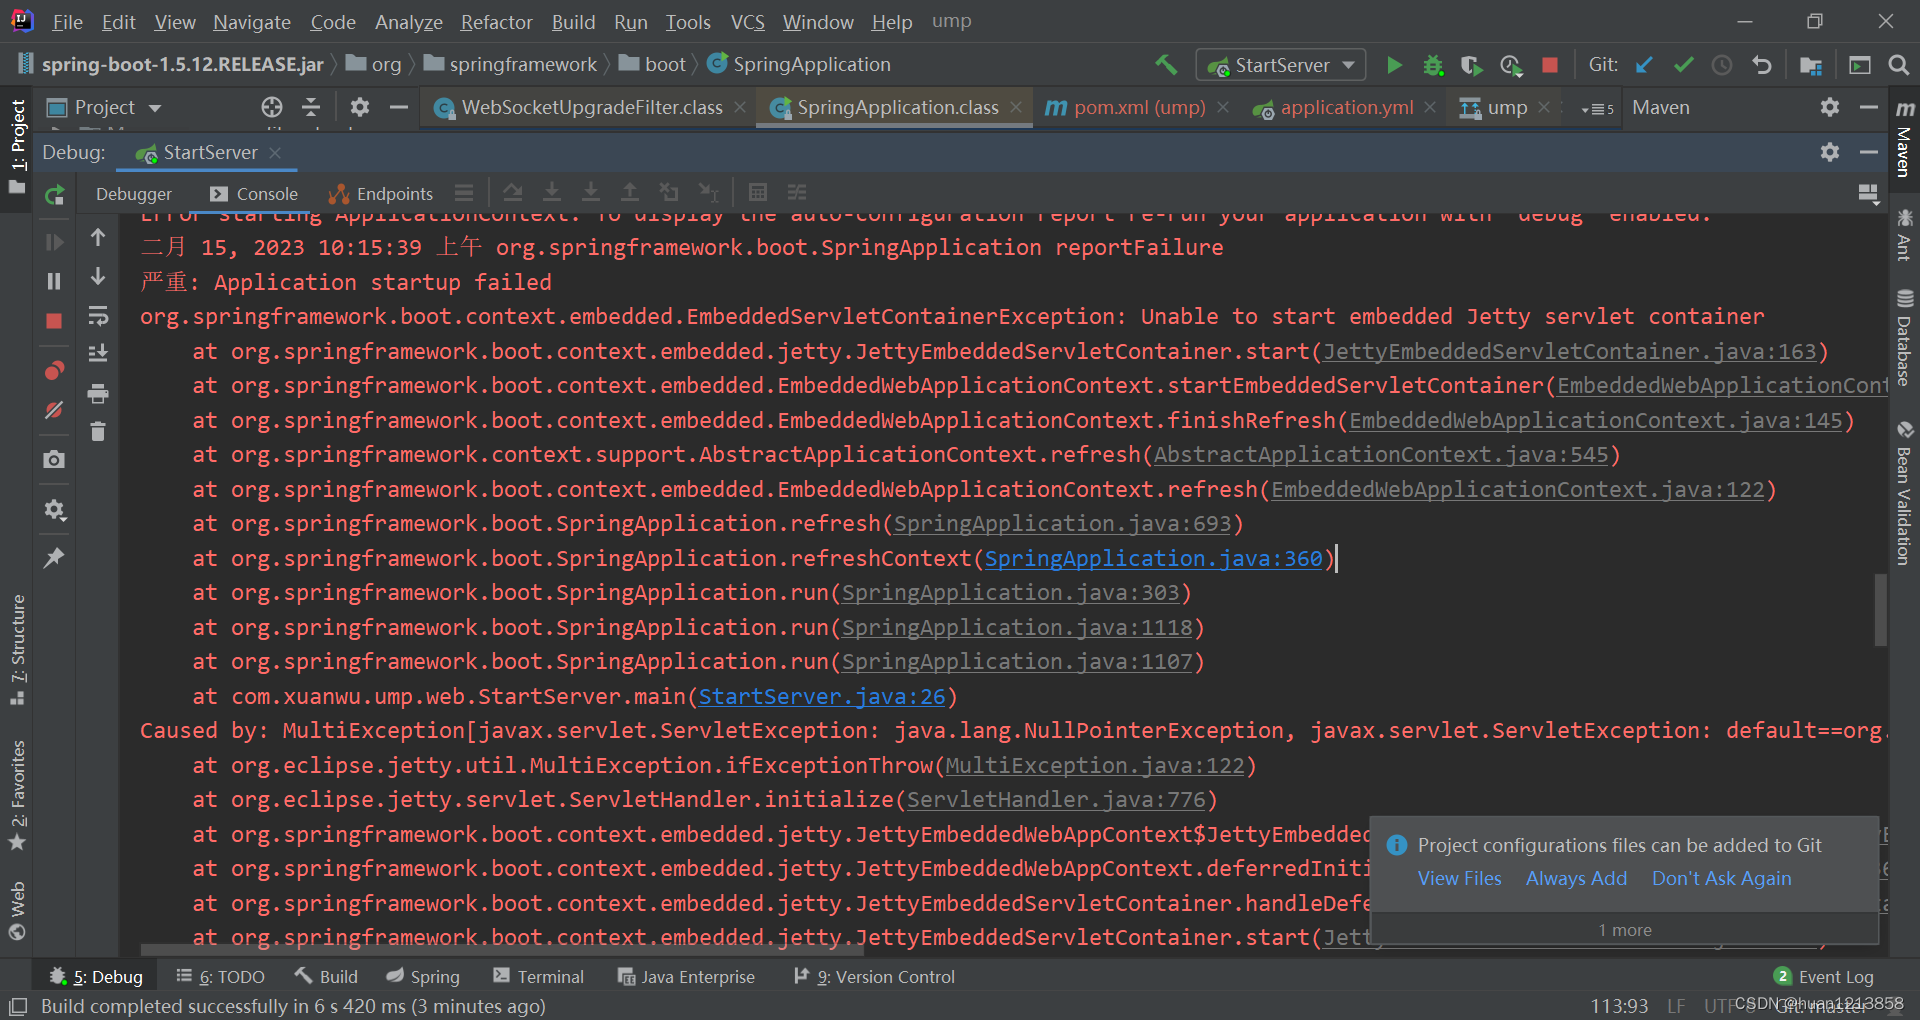Switch to the Debugger tab
Screen dimensions: 1920x1020
[x=134, y=194]
